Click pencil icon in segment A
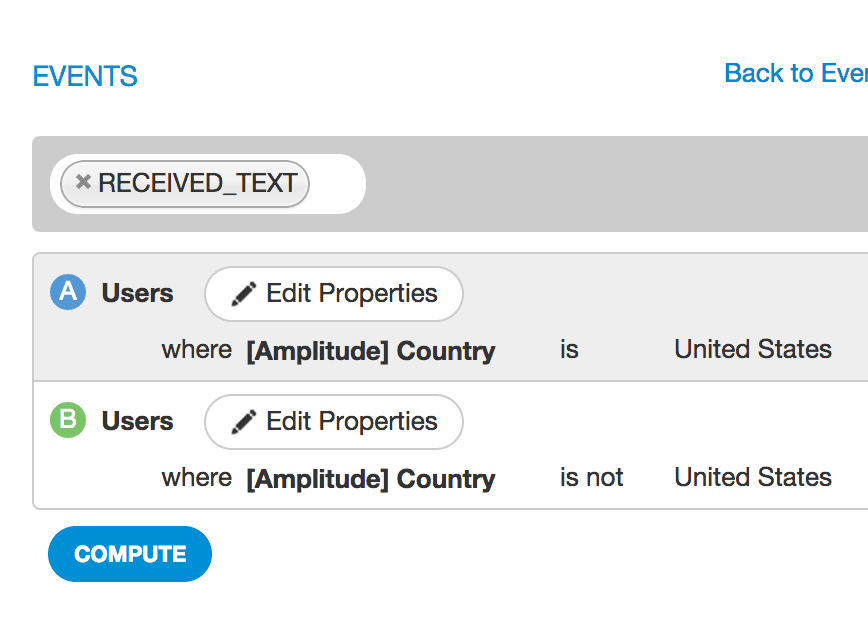The image size is (868, 618). (x=243, y=294)
